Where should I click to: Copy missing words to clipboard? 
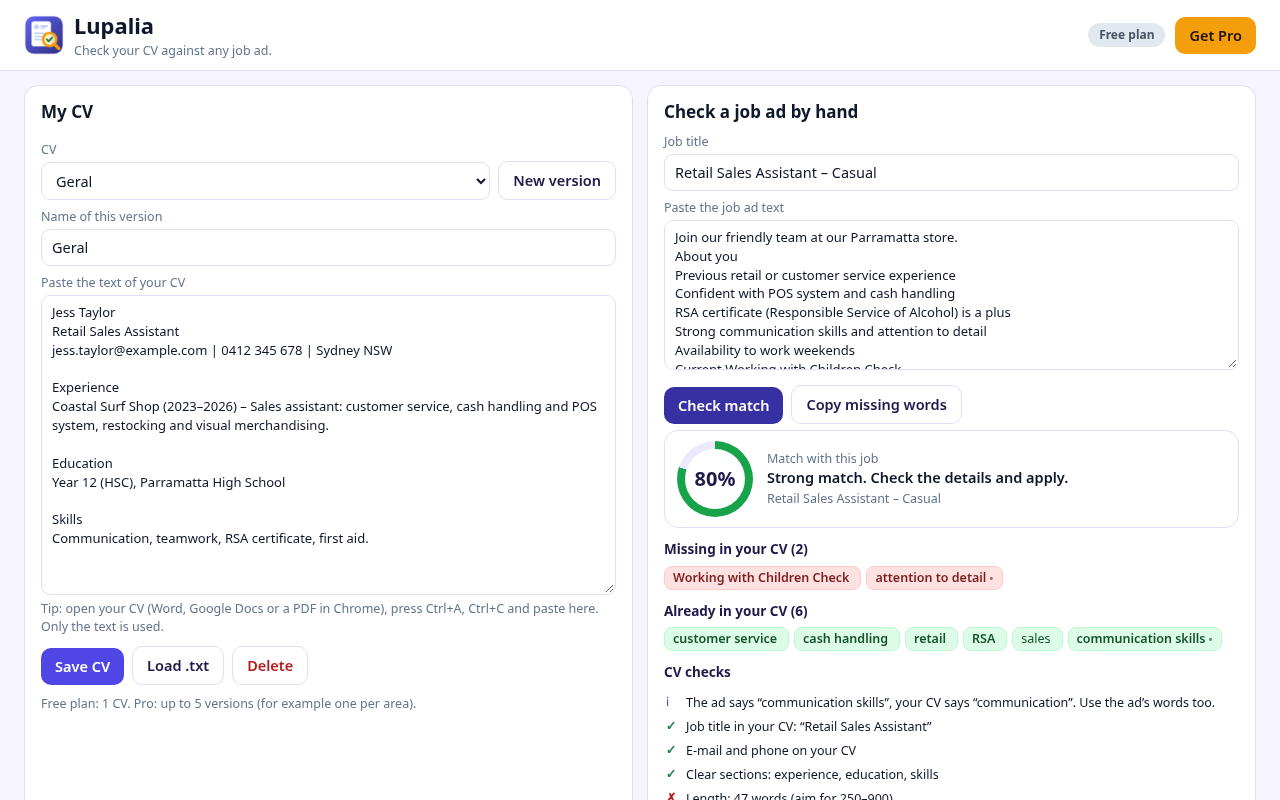[876, 405]
